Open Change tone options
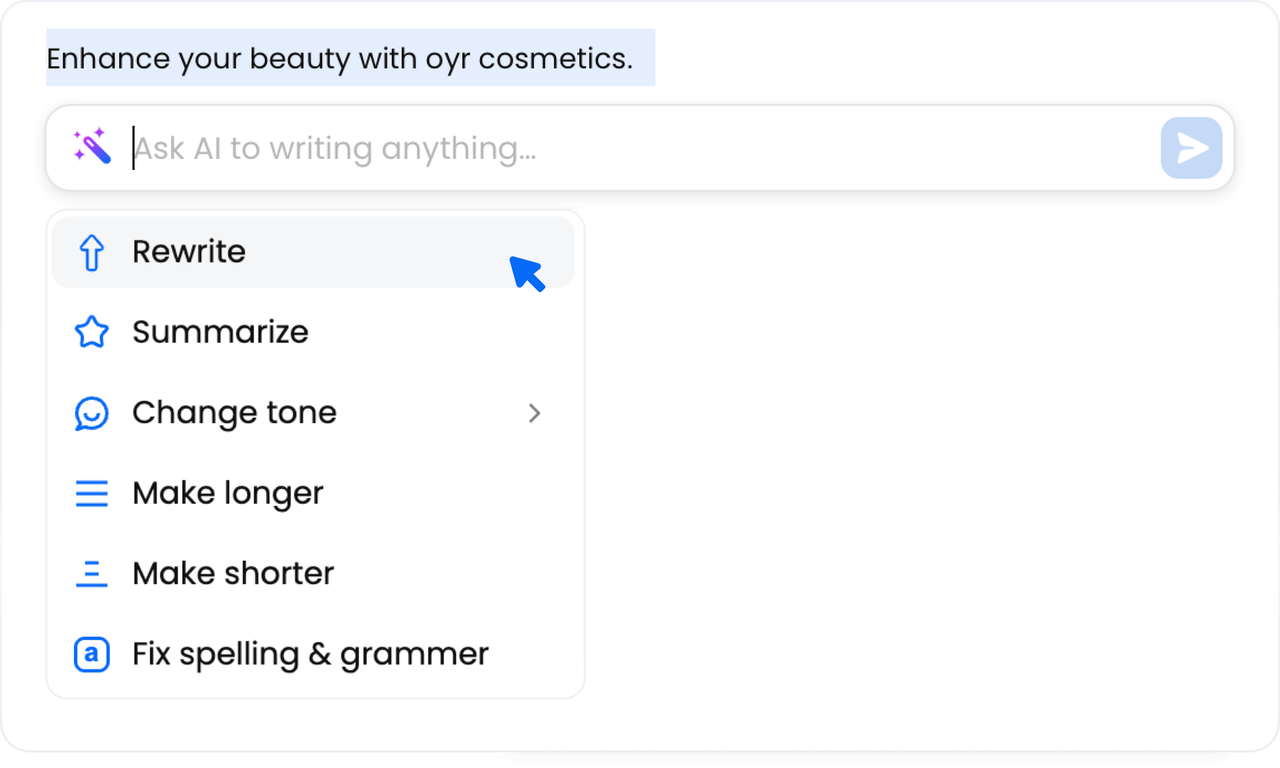Viewport: 1280px width, 768px height. coord(234,412)
